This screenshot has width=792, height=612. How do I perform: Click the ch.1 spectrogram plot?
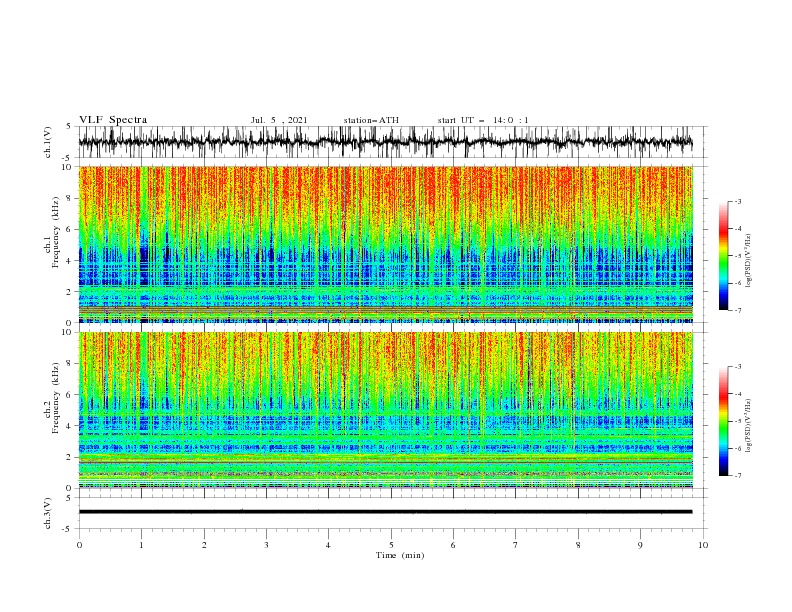pos(385,244)
